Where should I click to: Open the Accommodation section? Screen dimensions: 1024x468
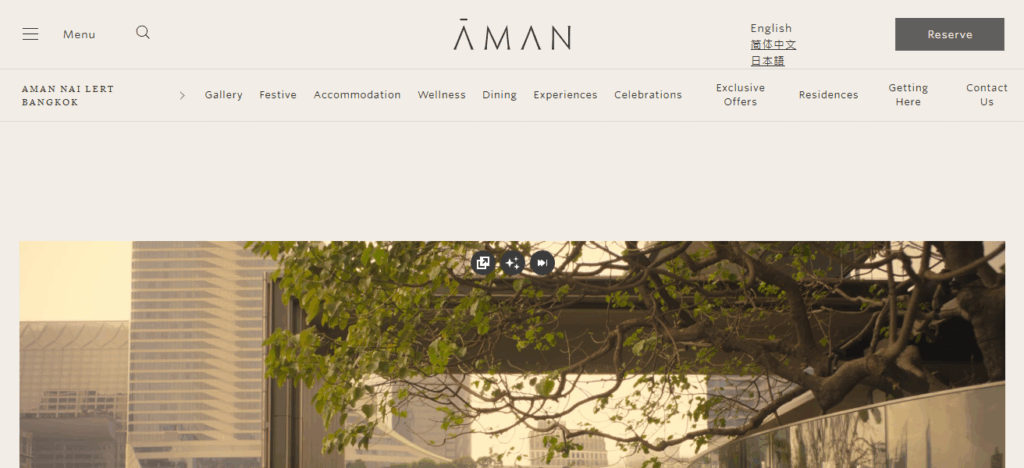(x=357, y=95)
